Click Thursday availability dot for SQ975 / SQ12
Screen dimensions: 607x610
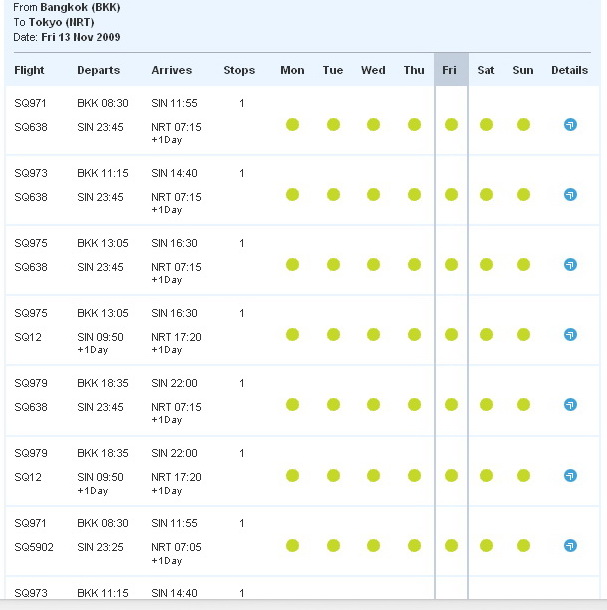[414, 335]
